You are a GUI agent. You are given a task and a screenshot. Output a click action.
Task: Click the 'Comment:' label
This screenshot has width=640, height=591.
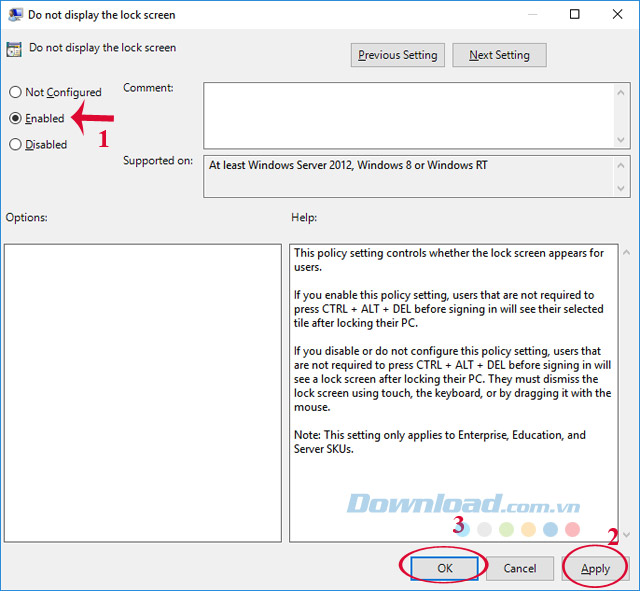tap(148, 88)
